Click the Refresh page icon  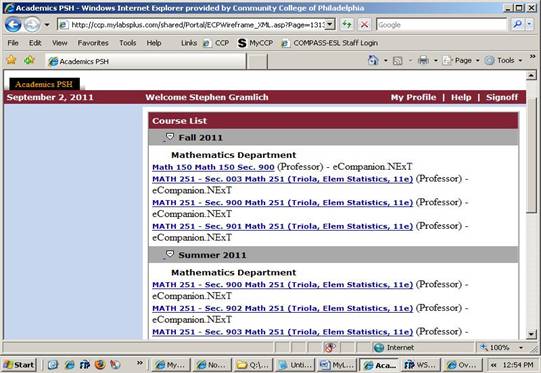pos(347,24)
